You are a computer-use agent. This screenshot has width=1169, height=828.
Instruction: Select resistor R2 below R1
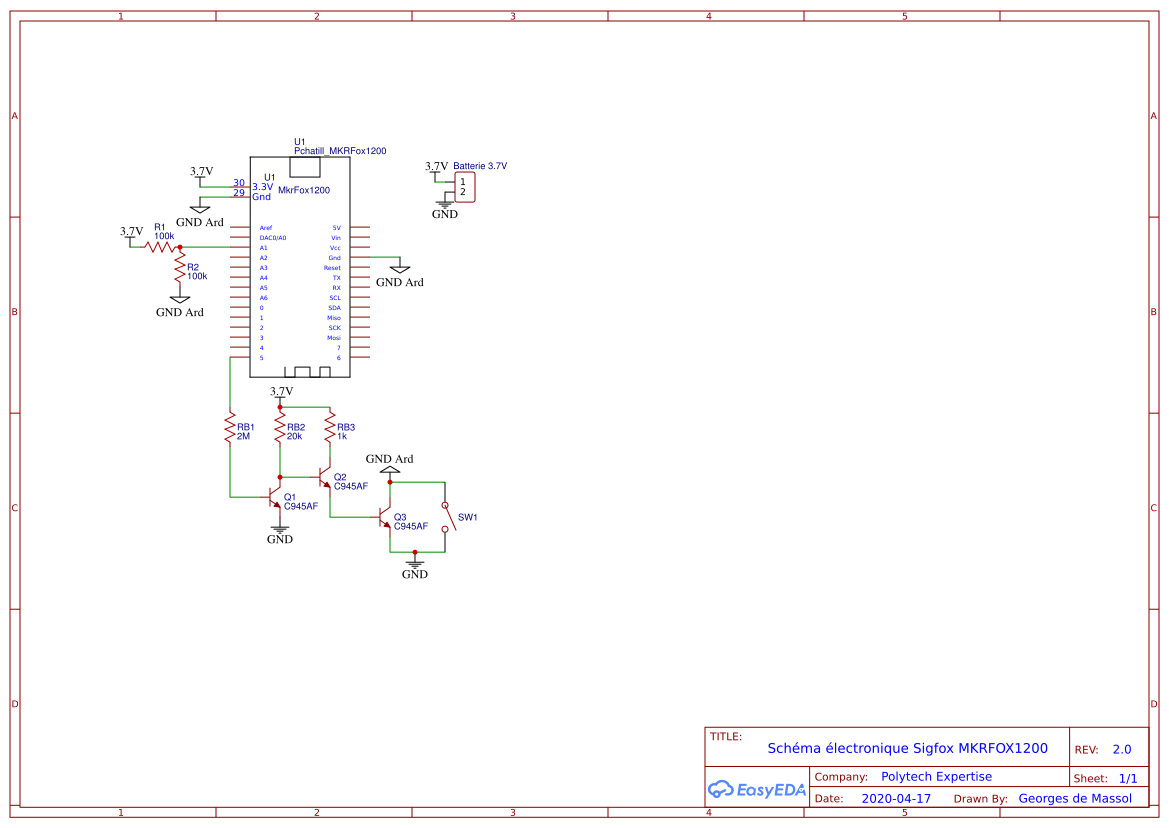pyautogui.click(x=178, y=268)
